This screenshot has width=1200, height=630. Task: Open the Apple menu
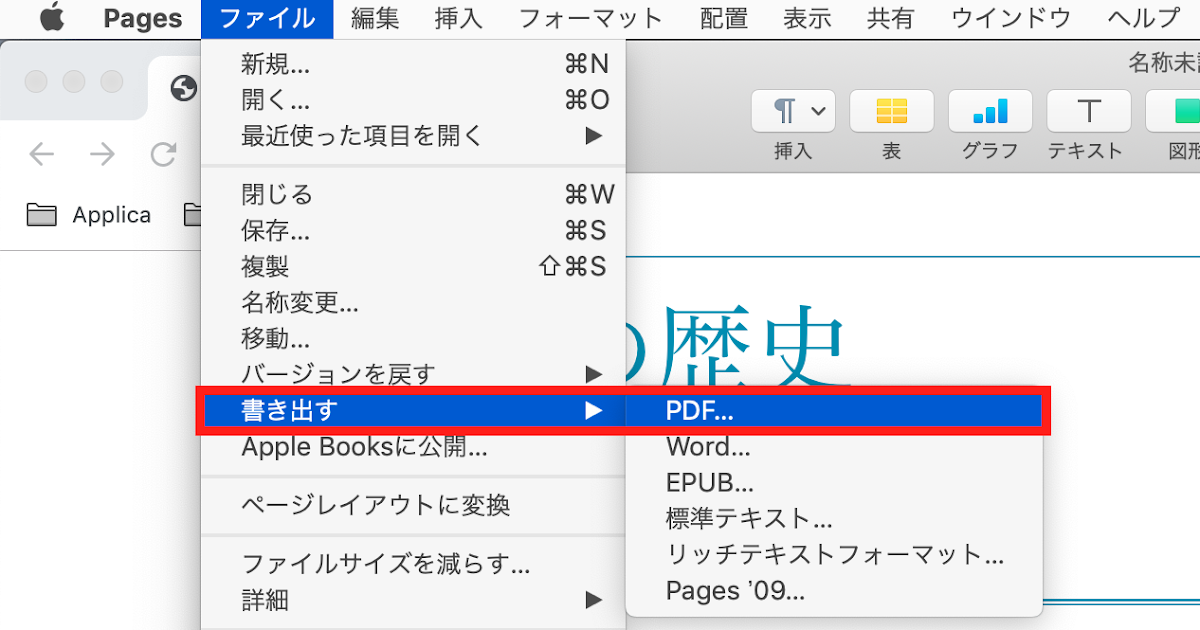pyautogui.click(x=50, y=18)
